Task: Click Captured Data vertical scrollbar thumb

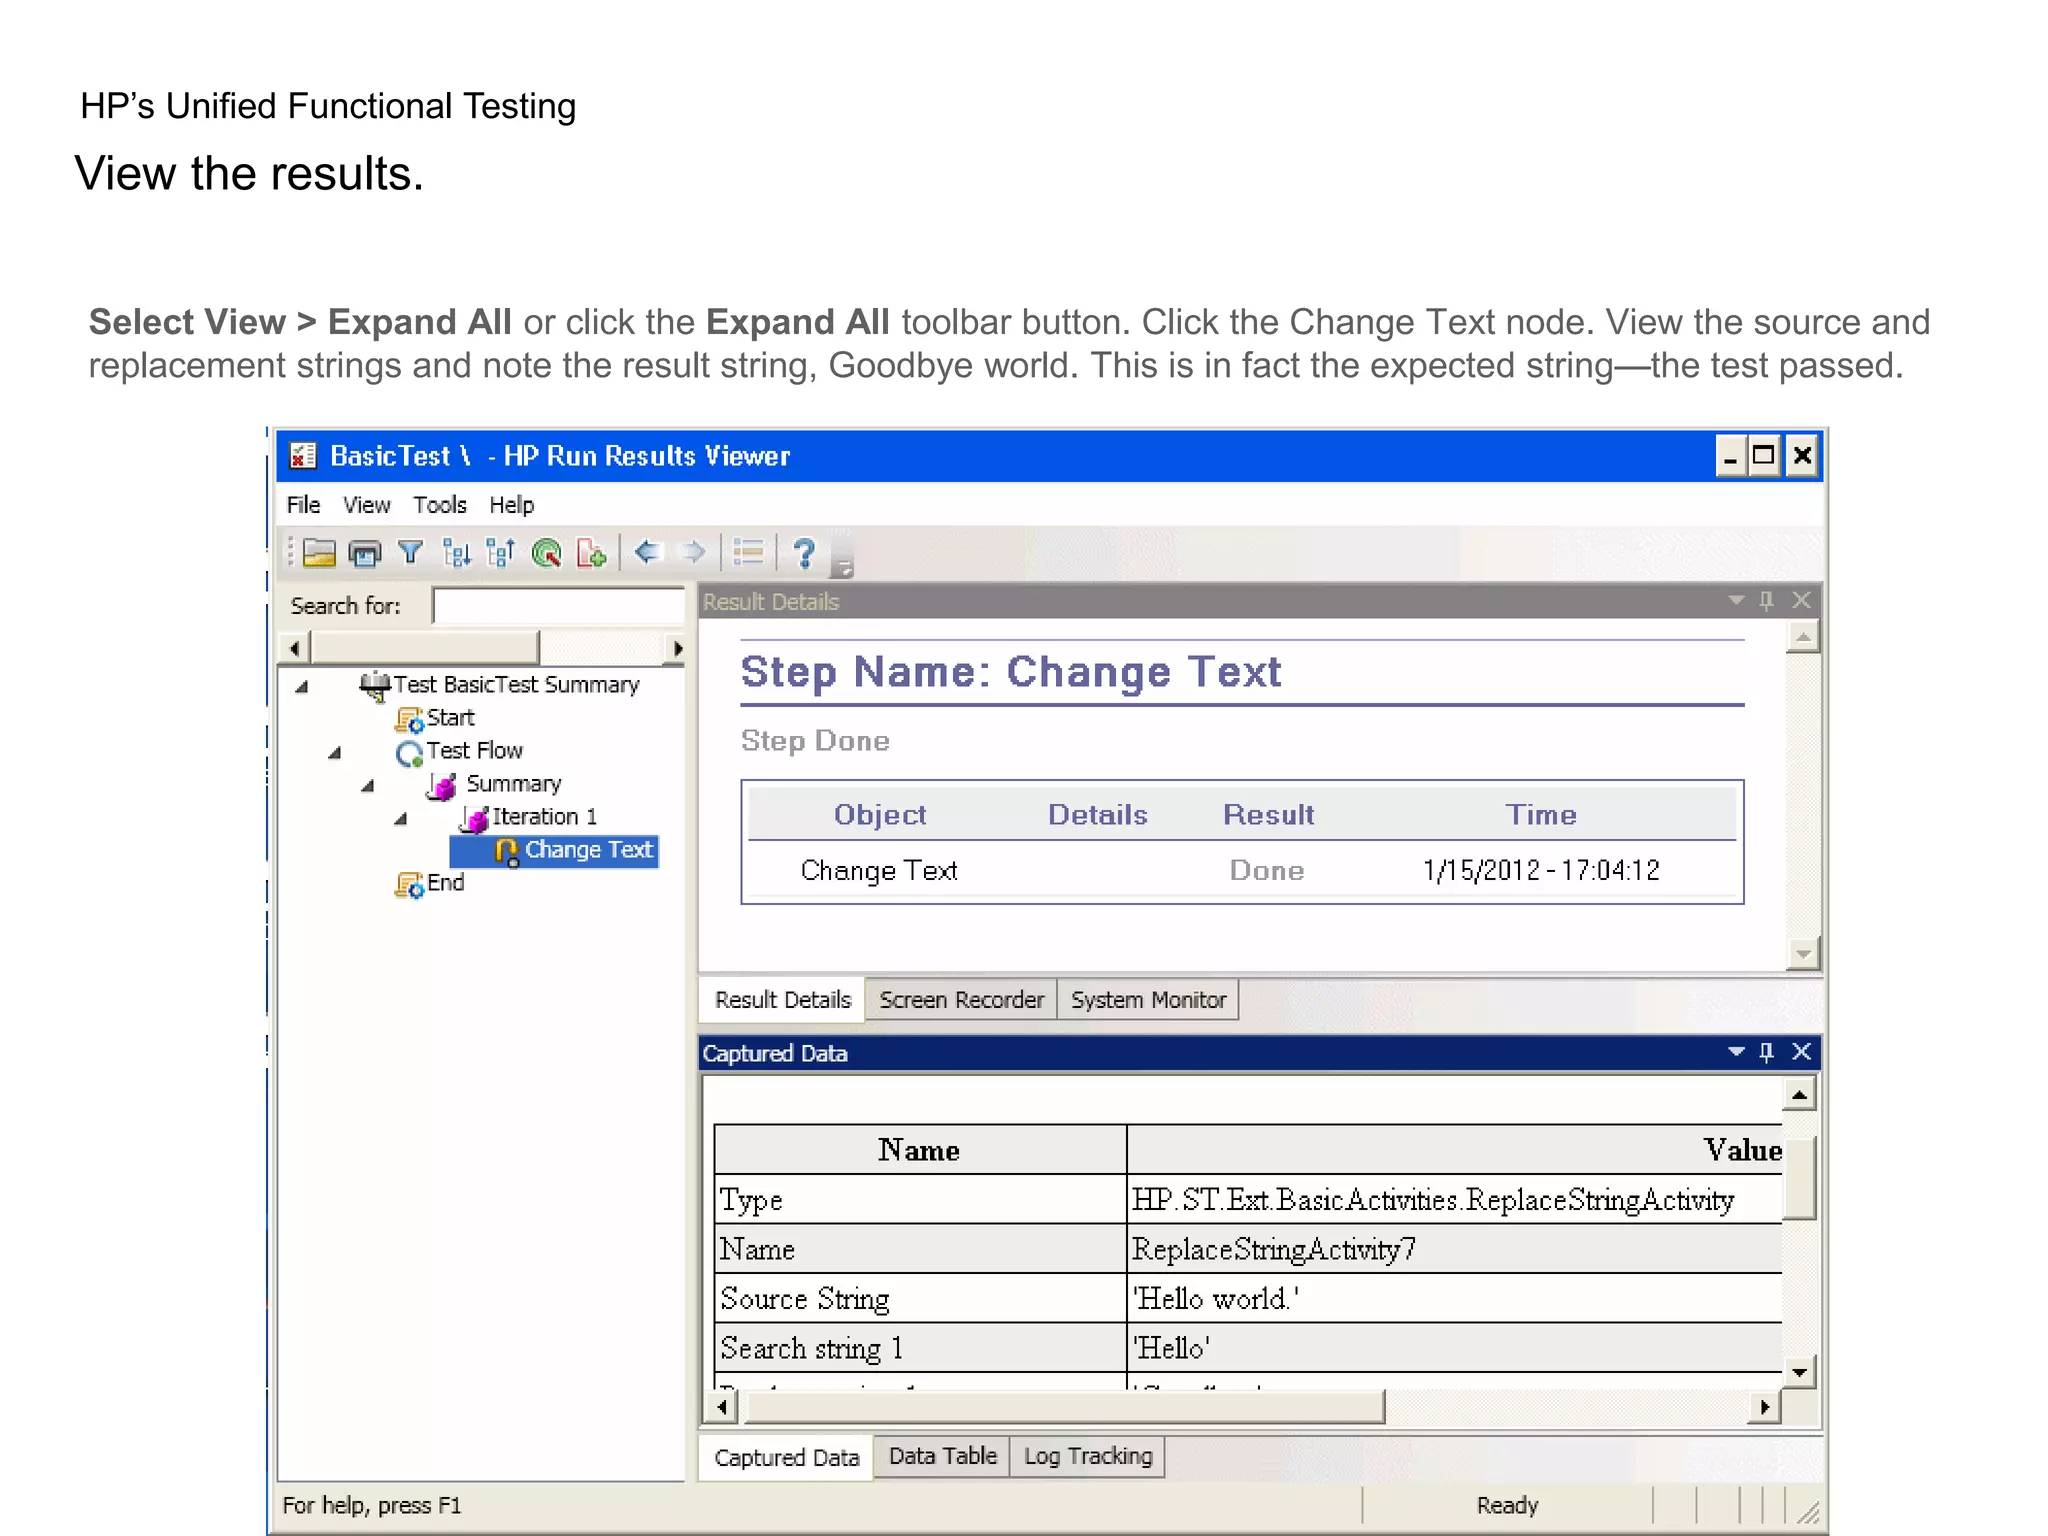Action: coord(1799,1178)
